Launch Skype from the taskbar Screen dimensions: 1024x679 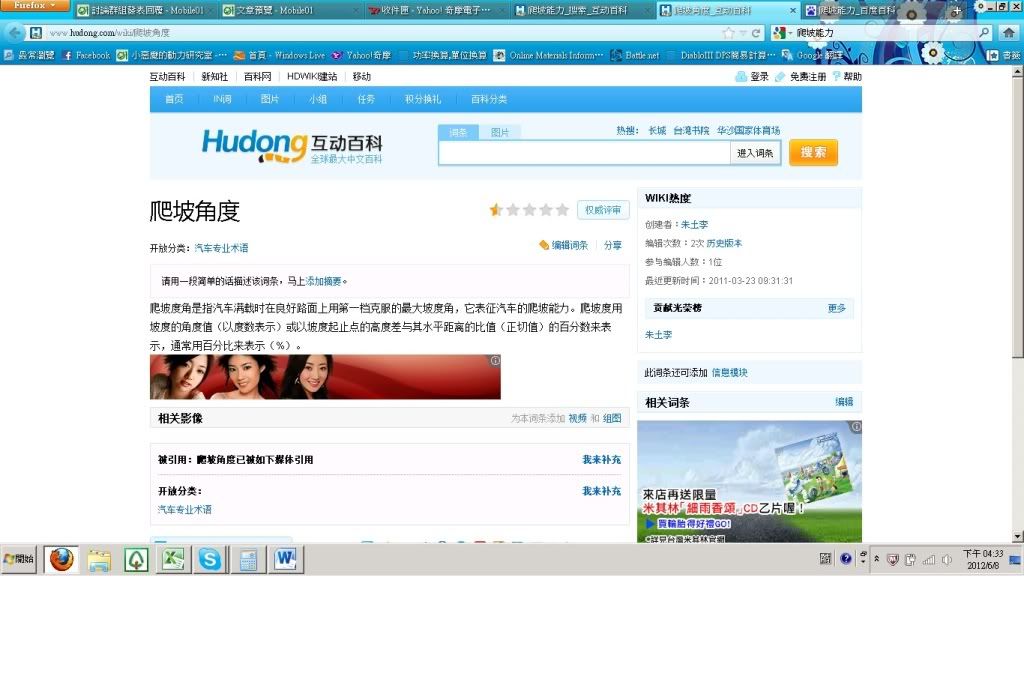[210, 560]
